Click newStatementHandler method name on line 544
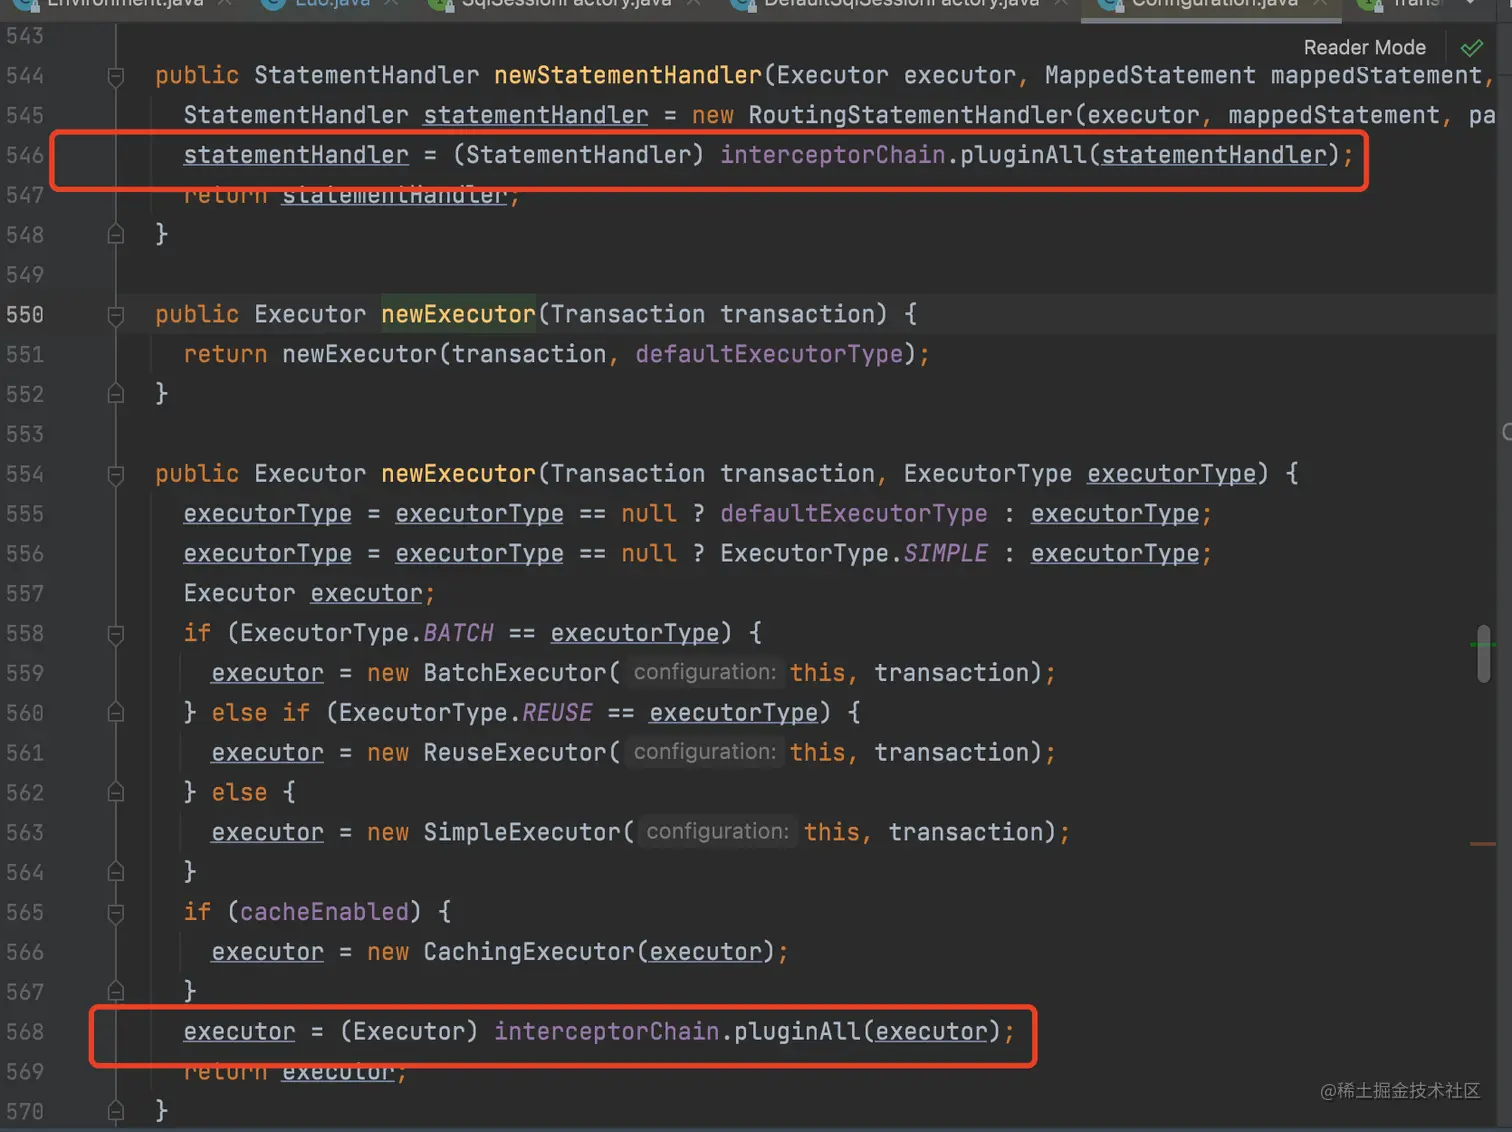This screenshot has height=1132, width=1512. [628, 75]
